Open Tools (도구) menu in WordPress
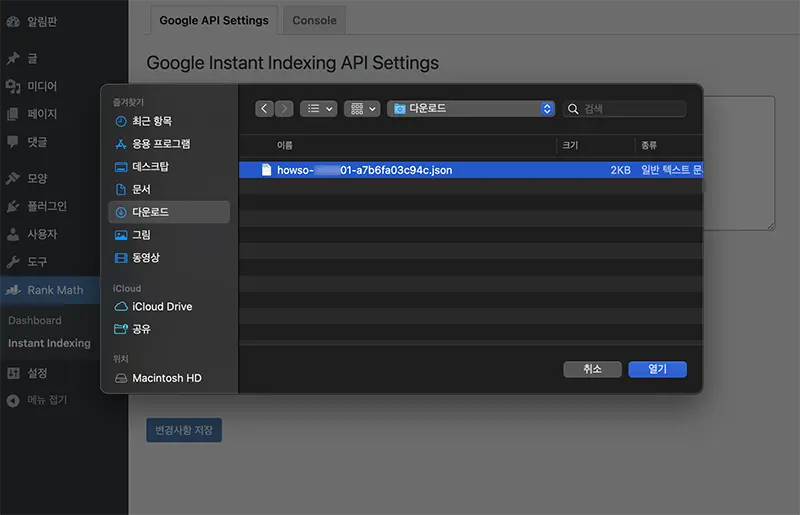 [29, 262]
